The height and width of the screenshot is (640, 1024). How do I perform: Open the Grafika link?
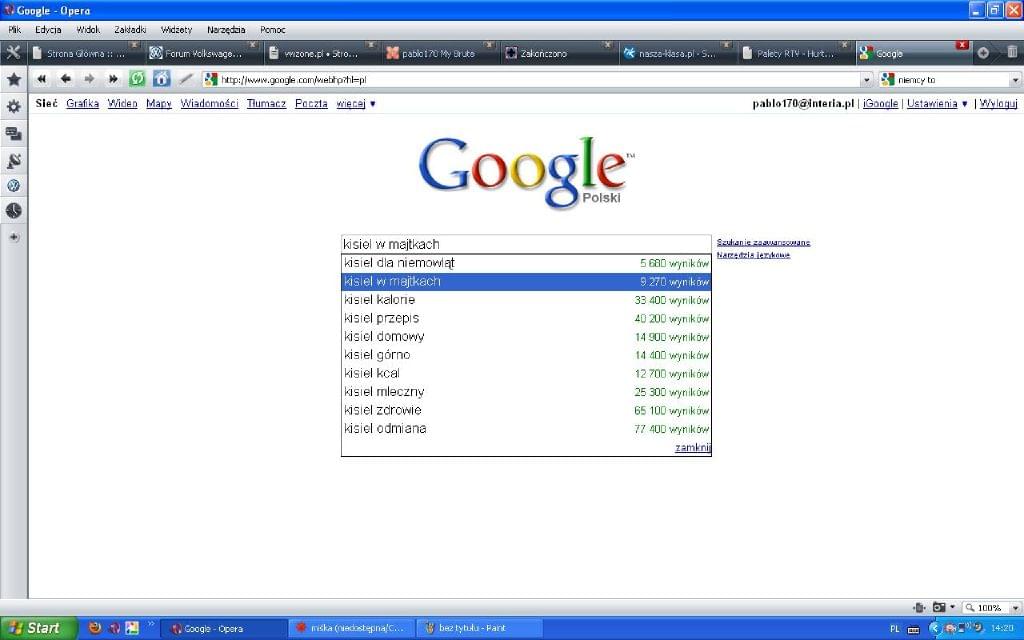[x=82, y=103]
